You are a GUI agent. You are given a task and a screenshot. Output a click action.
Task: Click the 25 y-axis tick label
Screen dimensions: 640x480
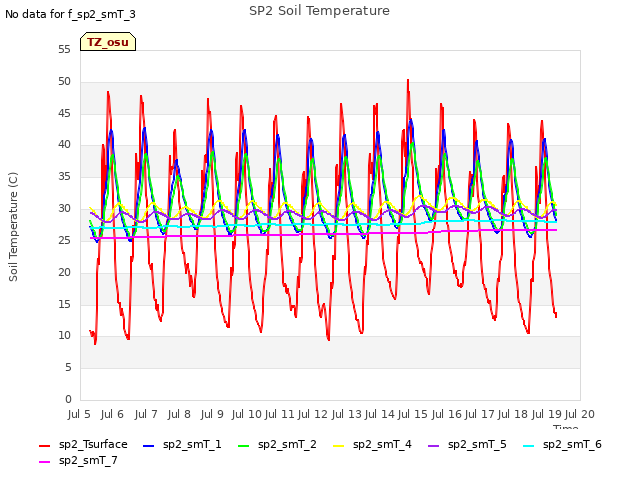click(x=64, y=240)
